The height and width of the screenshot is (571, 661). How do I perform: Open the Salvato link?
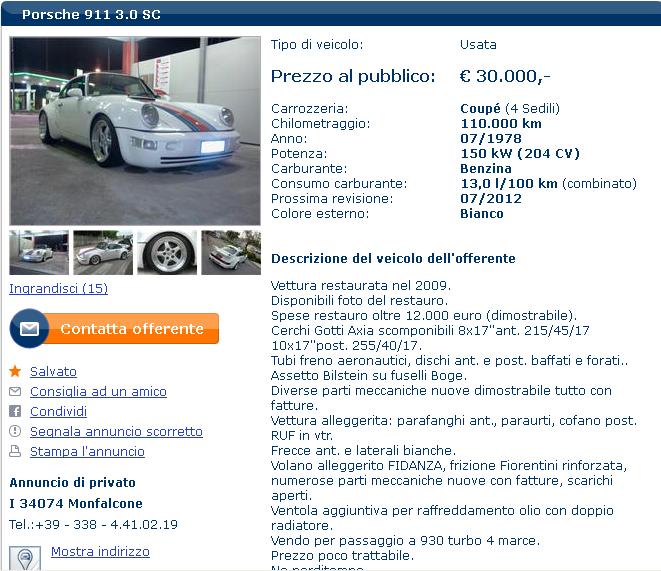point(53,371)
